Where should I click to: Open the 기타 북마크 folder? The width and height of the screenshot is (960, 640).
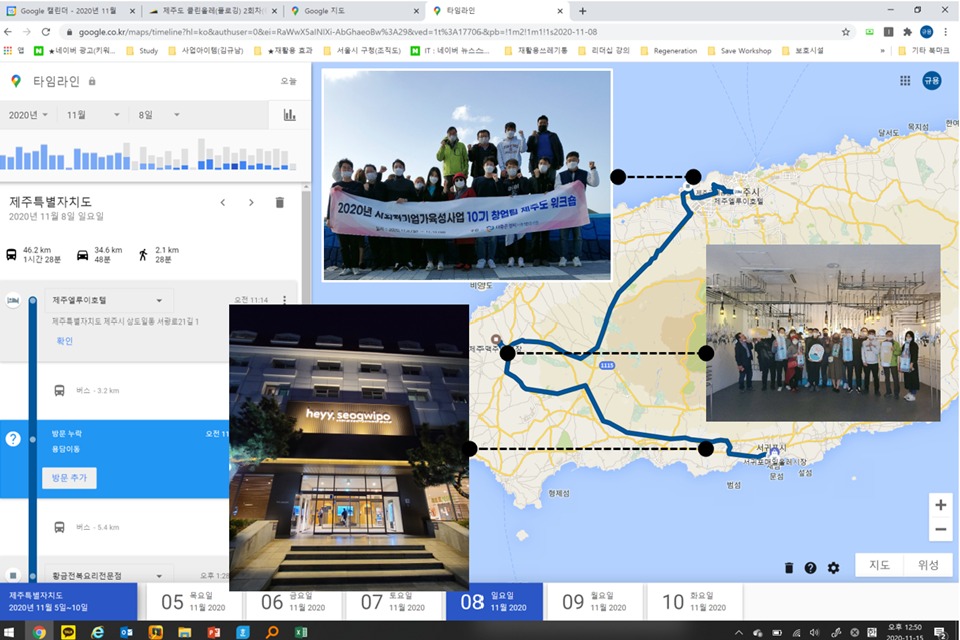tap(924, 51)
